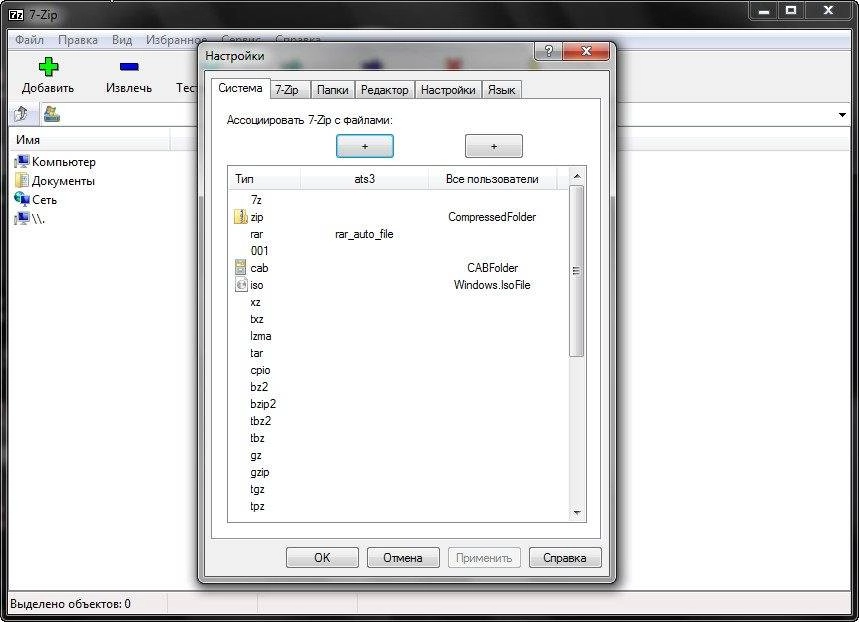Open the Редактор tab
859x622 pixels.
pyautogui.click(x=385, y=90)
